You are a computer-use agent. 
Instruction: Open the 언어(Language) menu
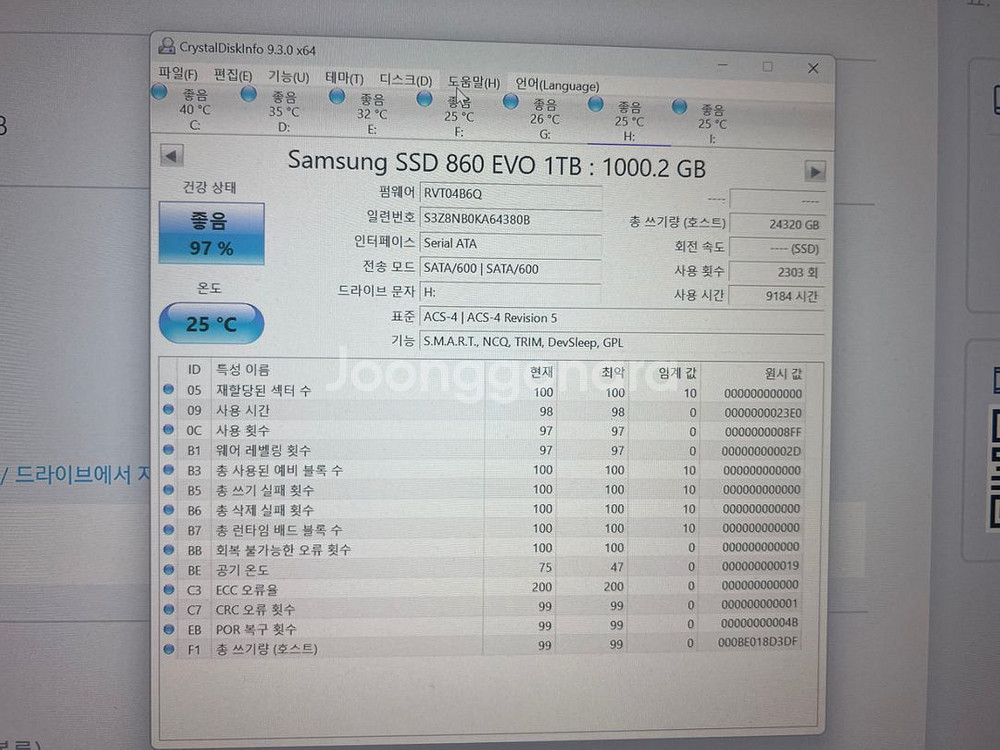[557, 84]
